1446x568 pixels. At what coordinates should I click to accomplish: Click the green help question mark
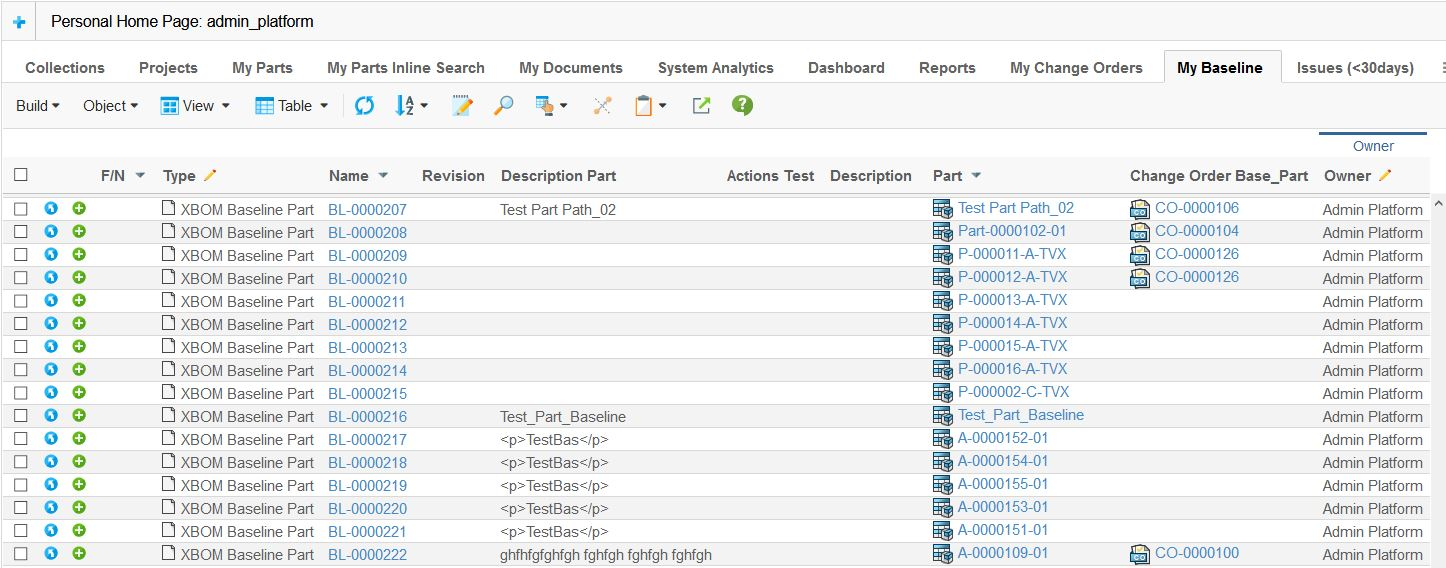point(742,105)
